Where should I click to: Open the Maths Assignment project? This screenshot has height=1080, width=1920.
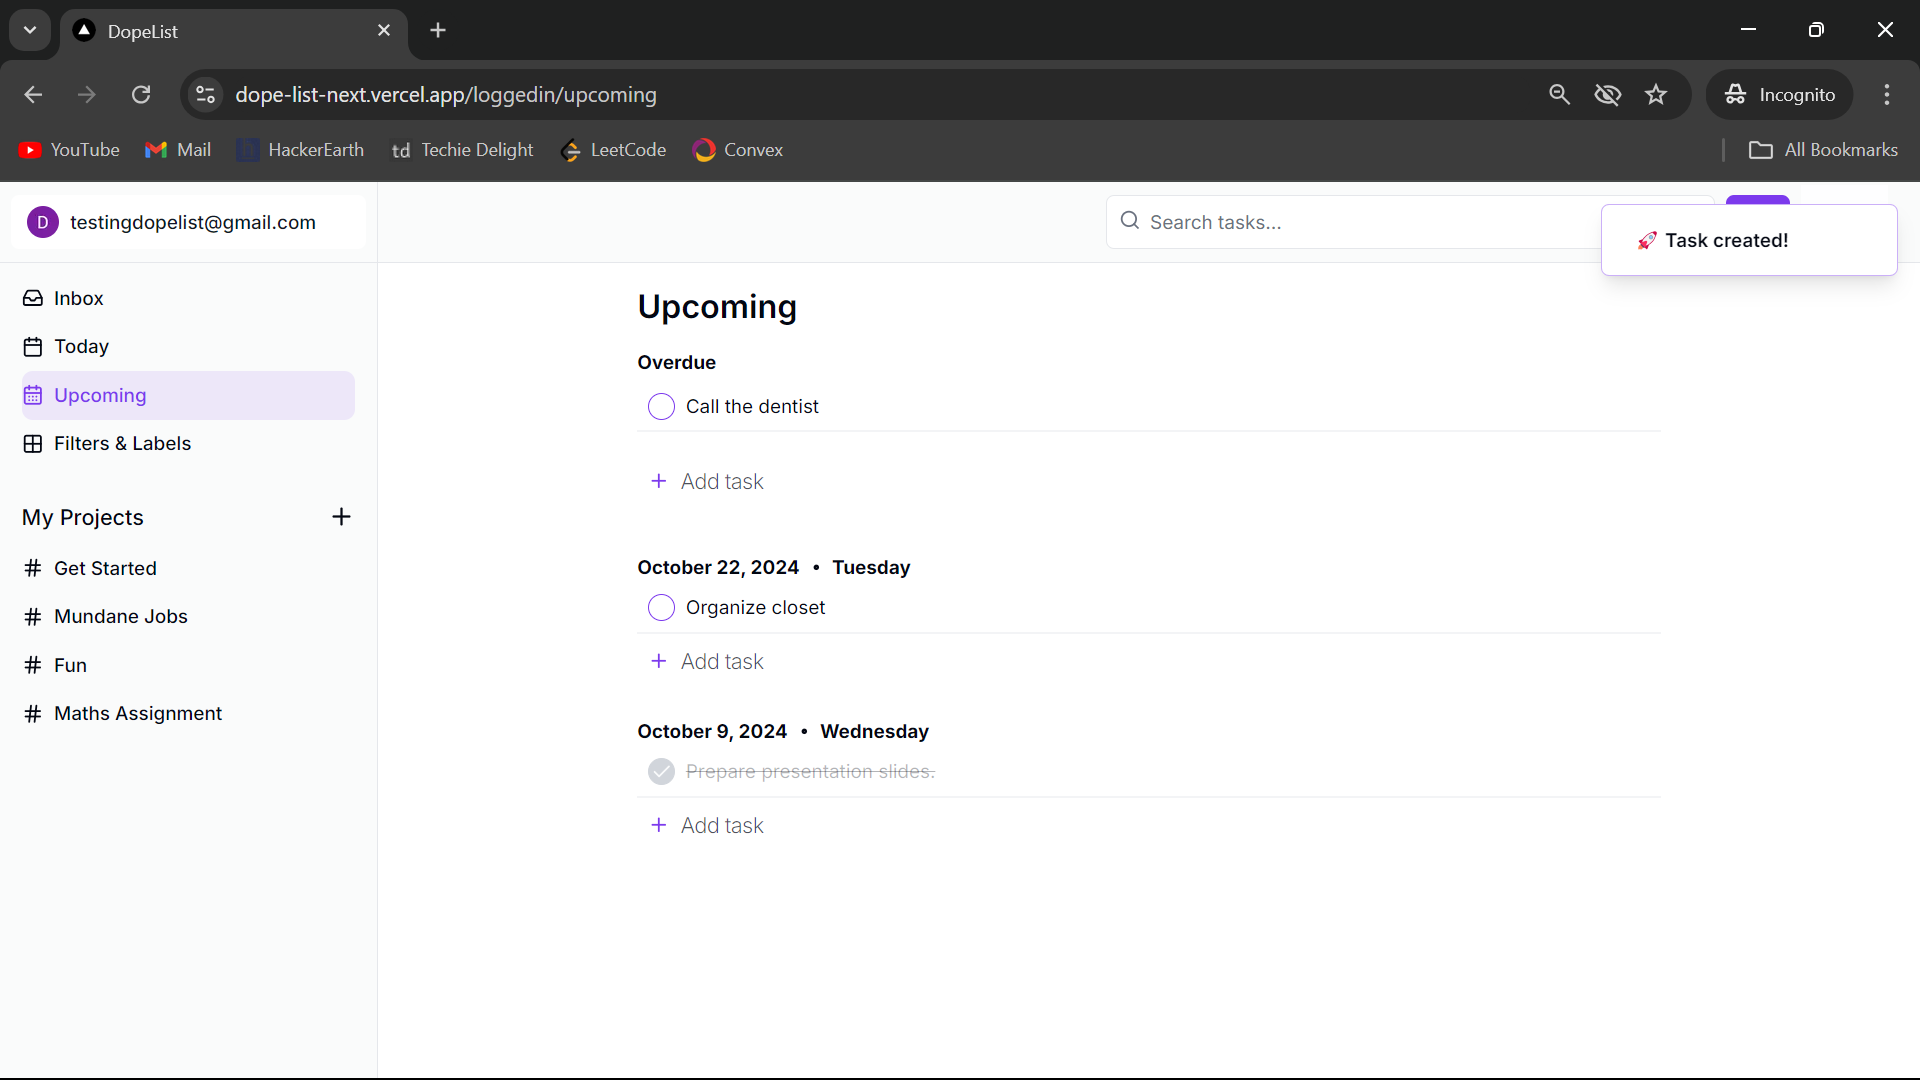pos(138,713)
